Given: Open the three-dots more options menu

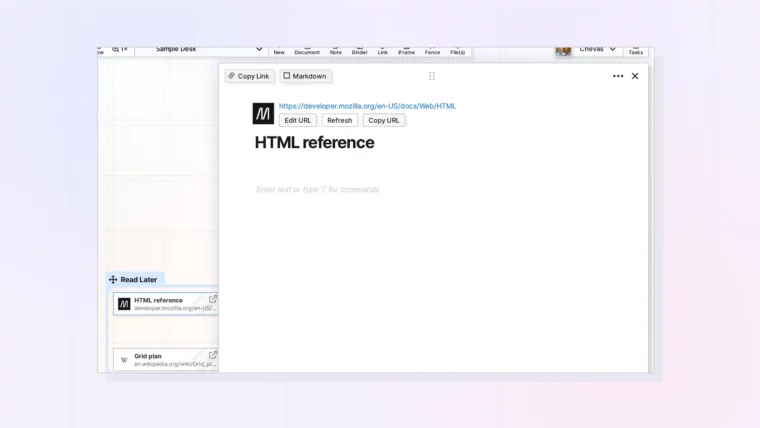Looking at the screenshot, I should [618, 76].
